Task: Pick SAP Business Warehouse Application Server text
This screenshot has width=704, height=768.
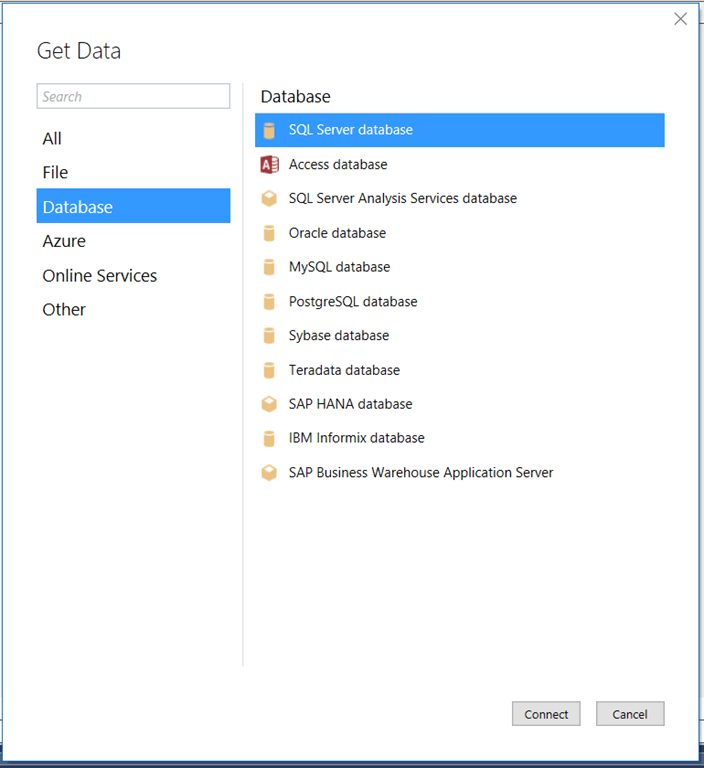Action: (x=421, y=473)
